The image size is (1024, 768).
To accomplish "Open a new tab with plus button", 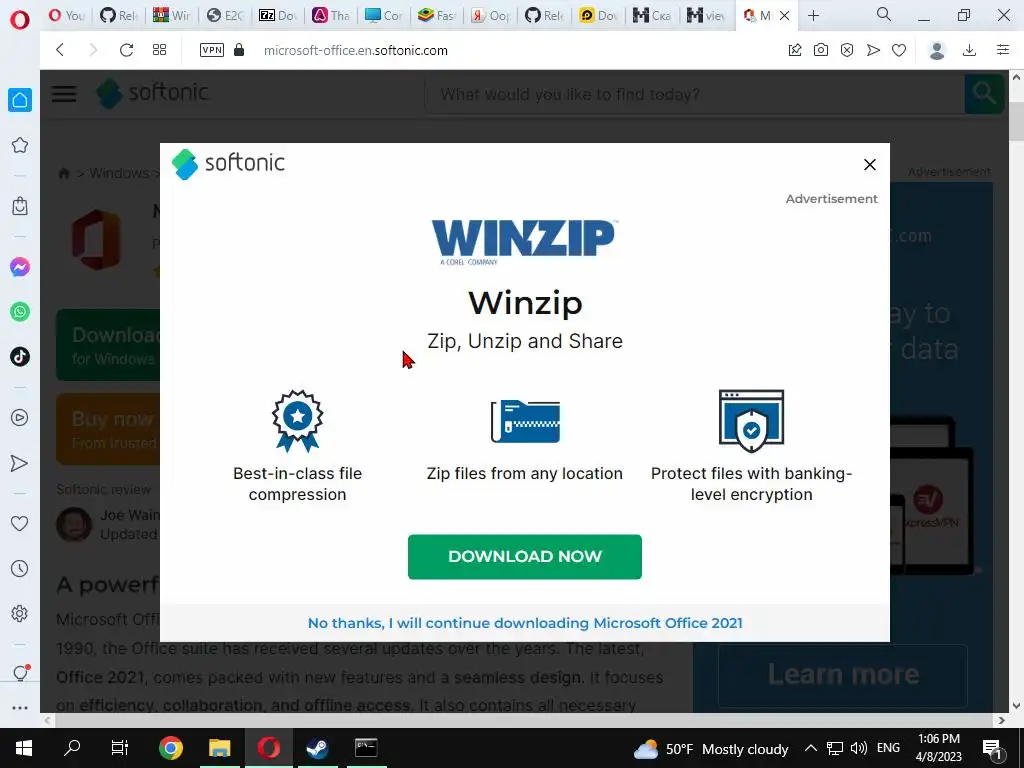I will [x=813, y=16].
